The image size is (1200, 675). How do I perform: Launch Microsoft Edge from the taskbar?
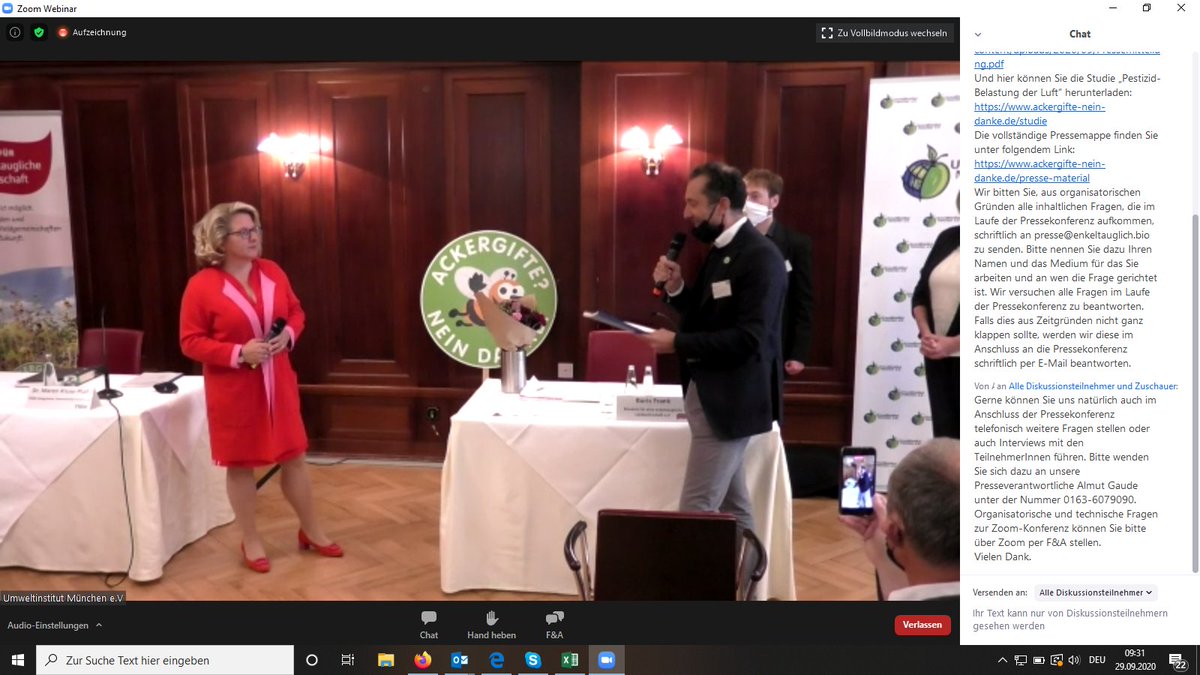496,660
